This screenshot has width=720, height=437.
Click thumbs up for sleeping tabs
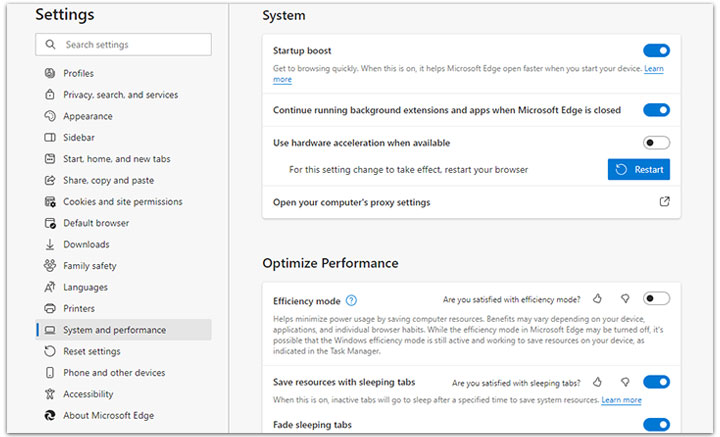coord(597,382)
